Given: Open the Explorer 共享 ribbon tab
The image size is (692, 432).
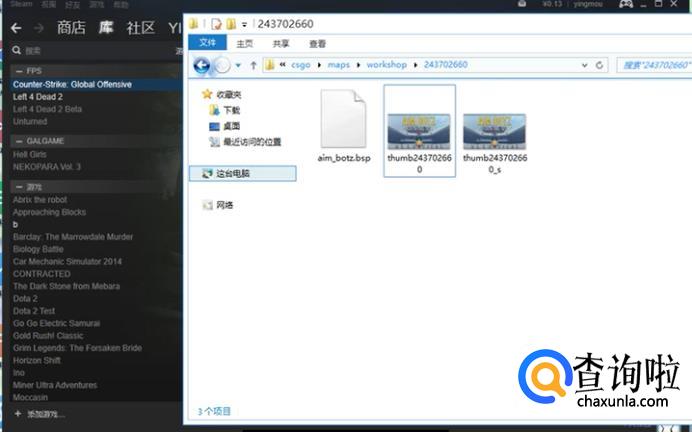Looking at the screenshot, I should tap(281, 44).
